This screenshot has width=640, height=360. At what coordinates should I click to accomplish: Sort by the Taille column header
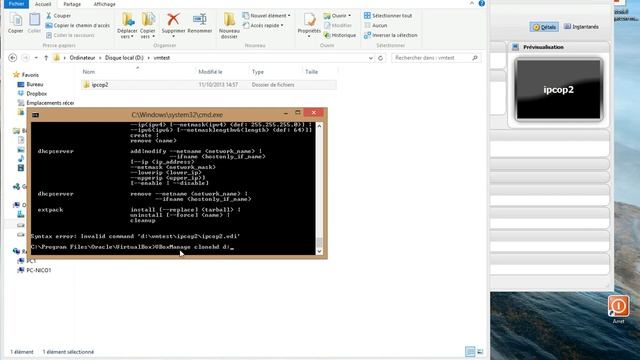coord(311,72)
